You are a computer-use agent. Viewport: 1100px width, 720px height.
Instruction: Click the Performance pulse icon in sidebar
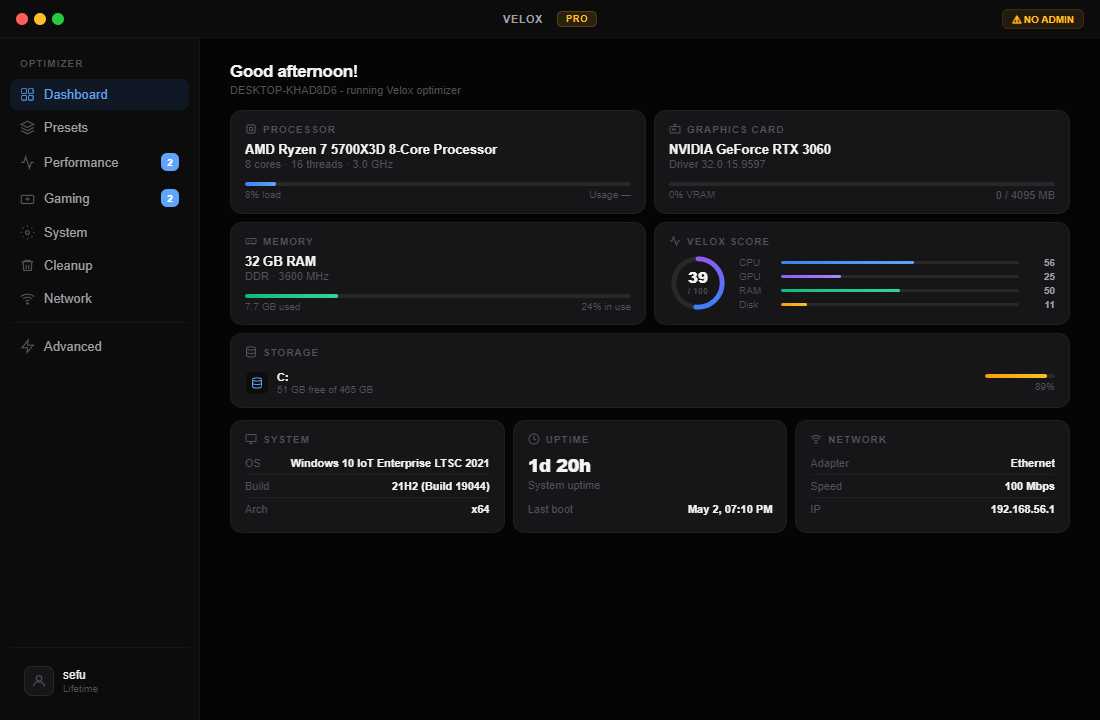pos(27,163)
